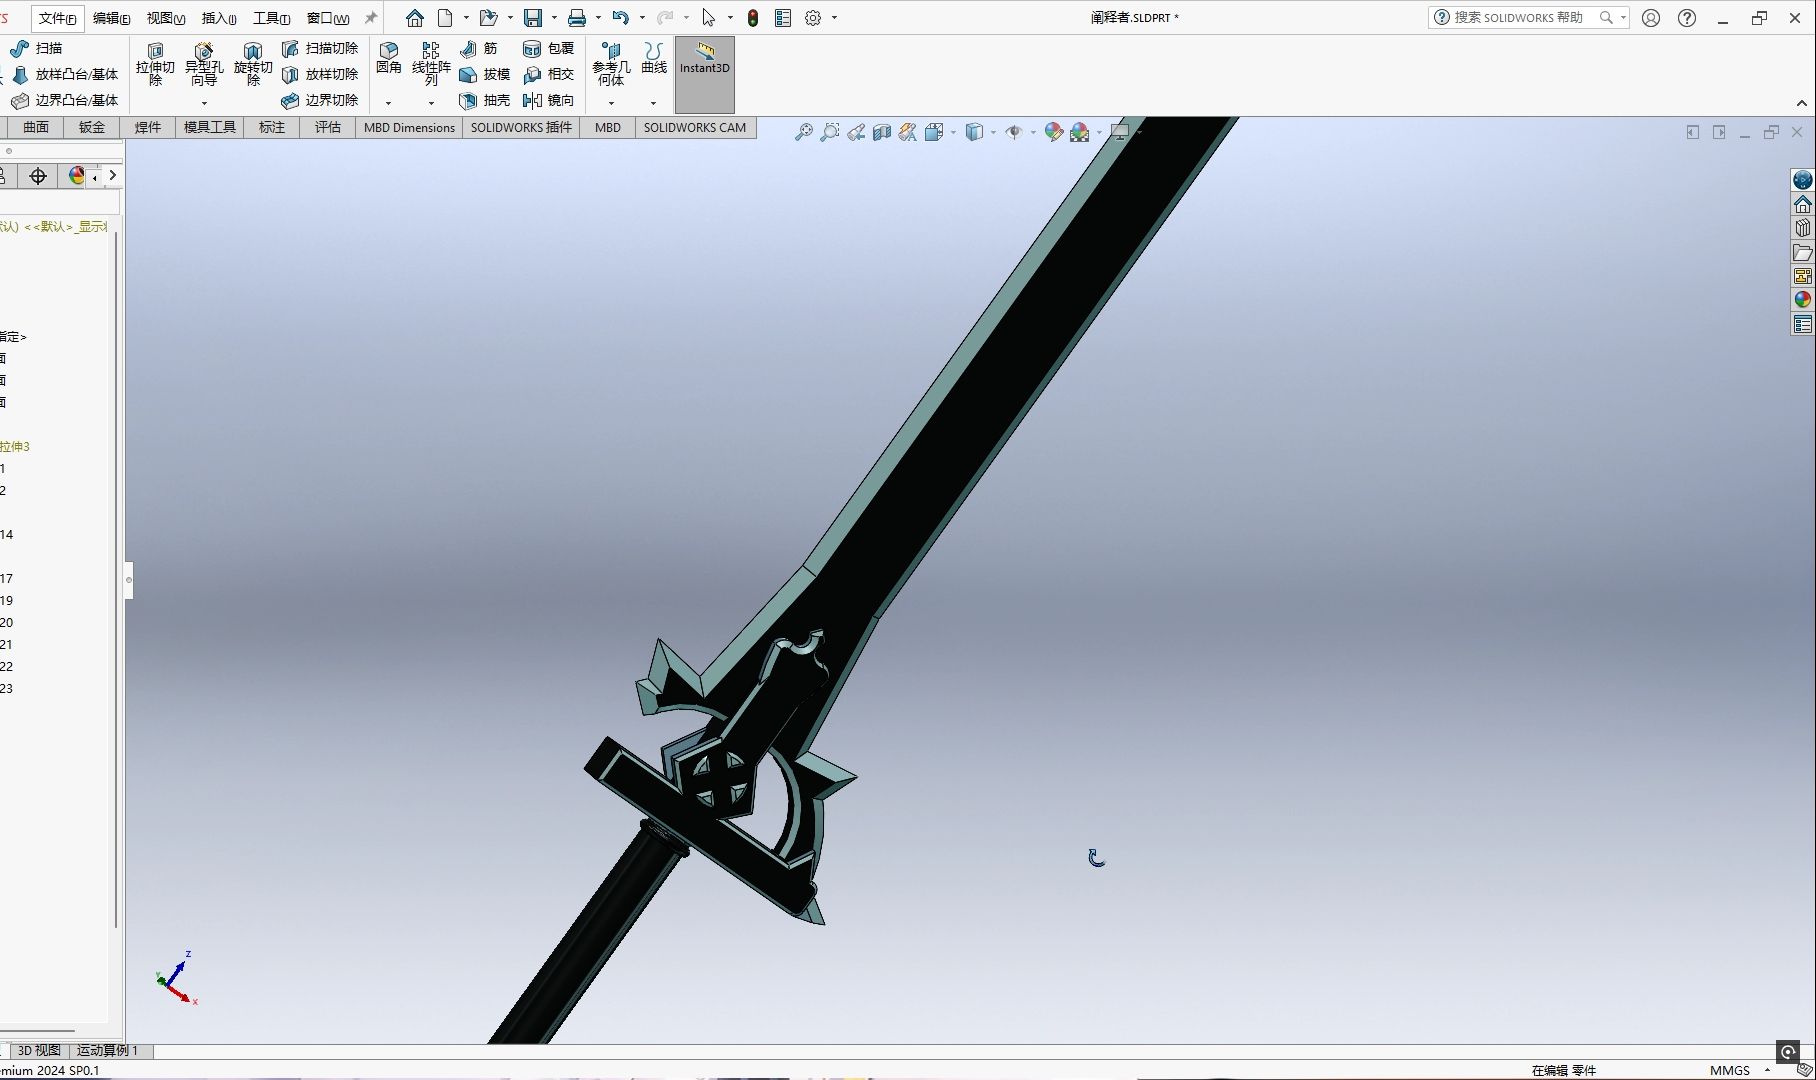Open View Orientation cube icon
The image size is (1816, 1080).
coord(934,132)
